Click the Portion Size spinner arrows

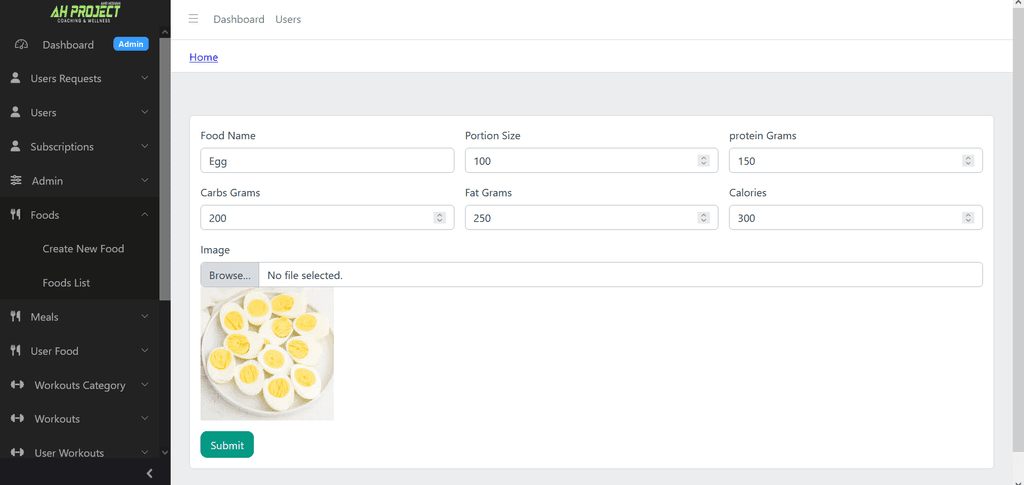point(703,161)
